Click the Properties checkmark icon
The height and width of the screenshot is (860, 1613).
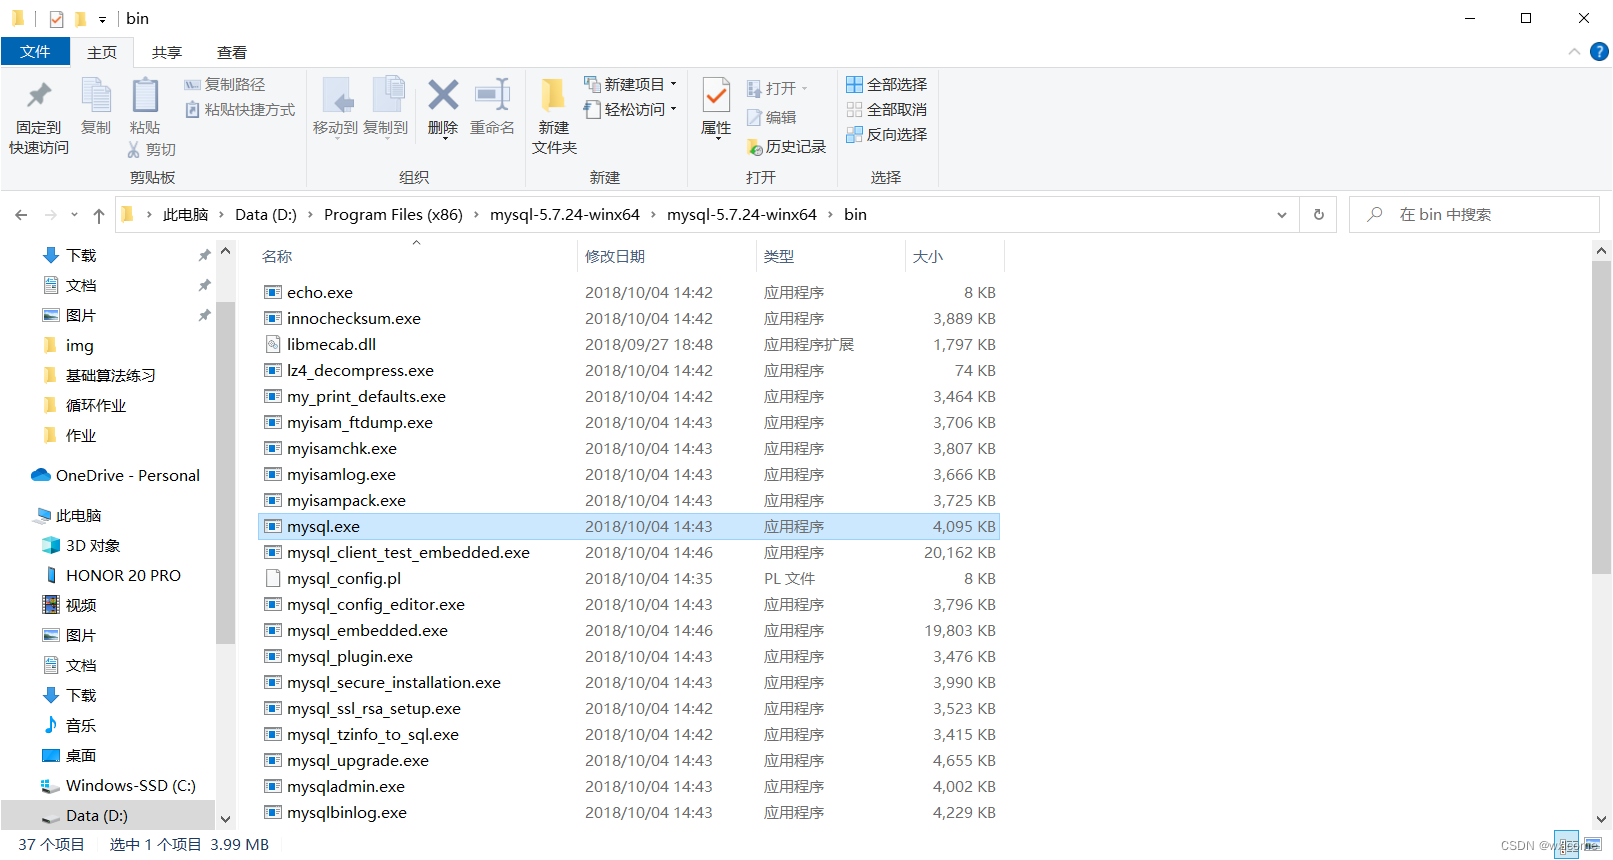[x=716, y=96]
